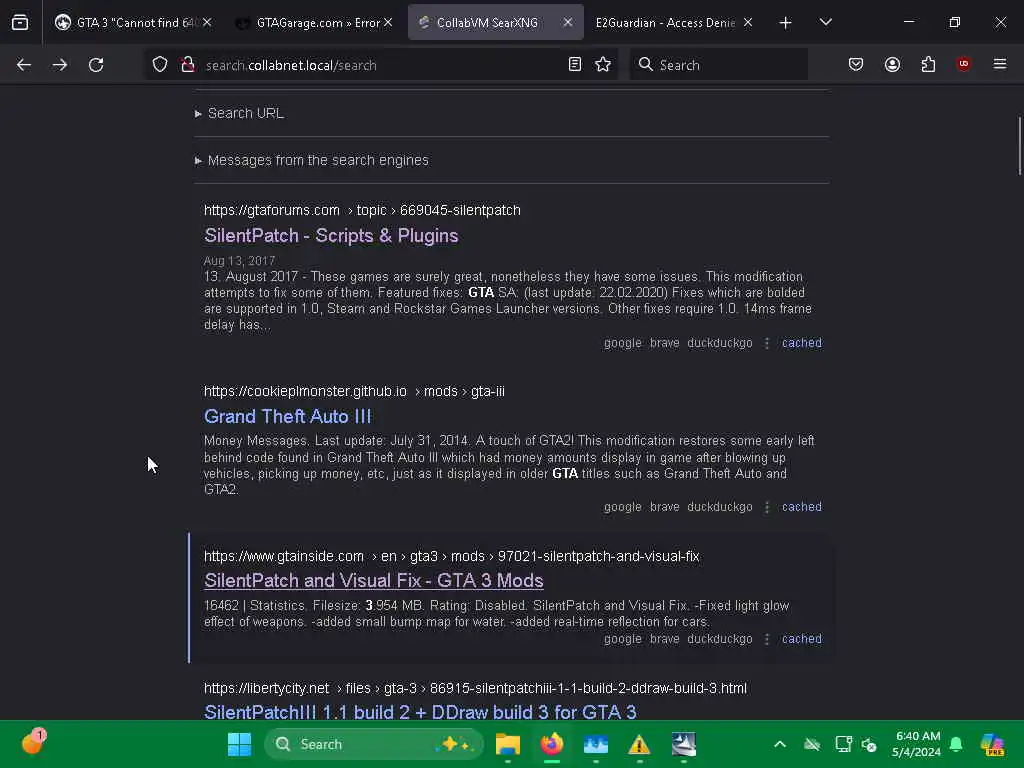
Task: Toggle reader view for this page
Action: [x=575, y=64]
